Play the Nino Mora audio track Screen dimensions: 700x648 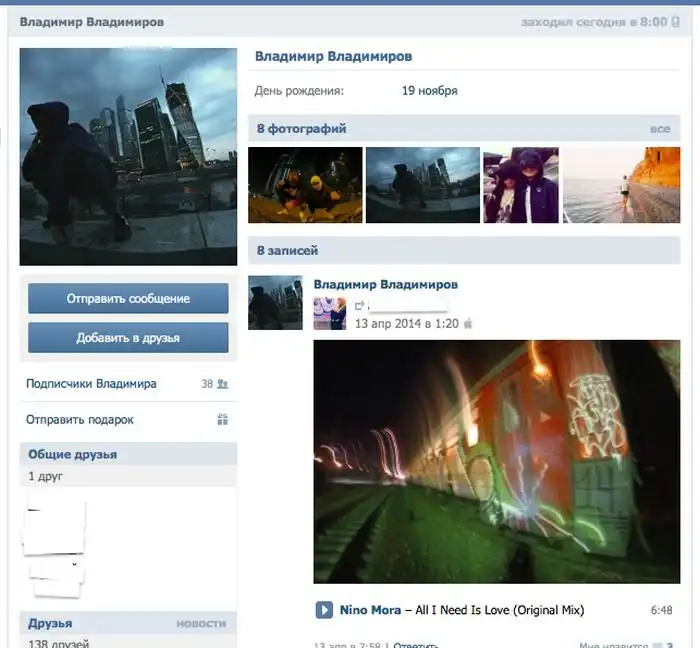(x=324, y=610)
